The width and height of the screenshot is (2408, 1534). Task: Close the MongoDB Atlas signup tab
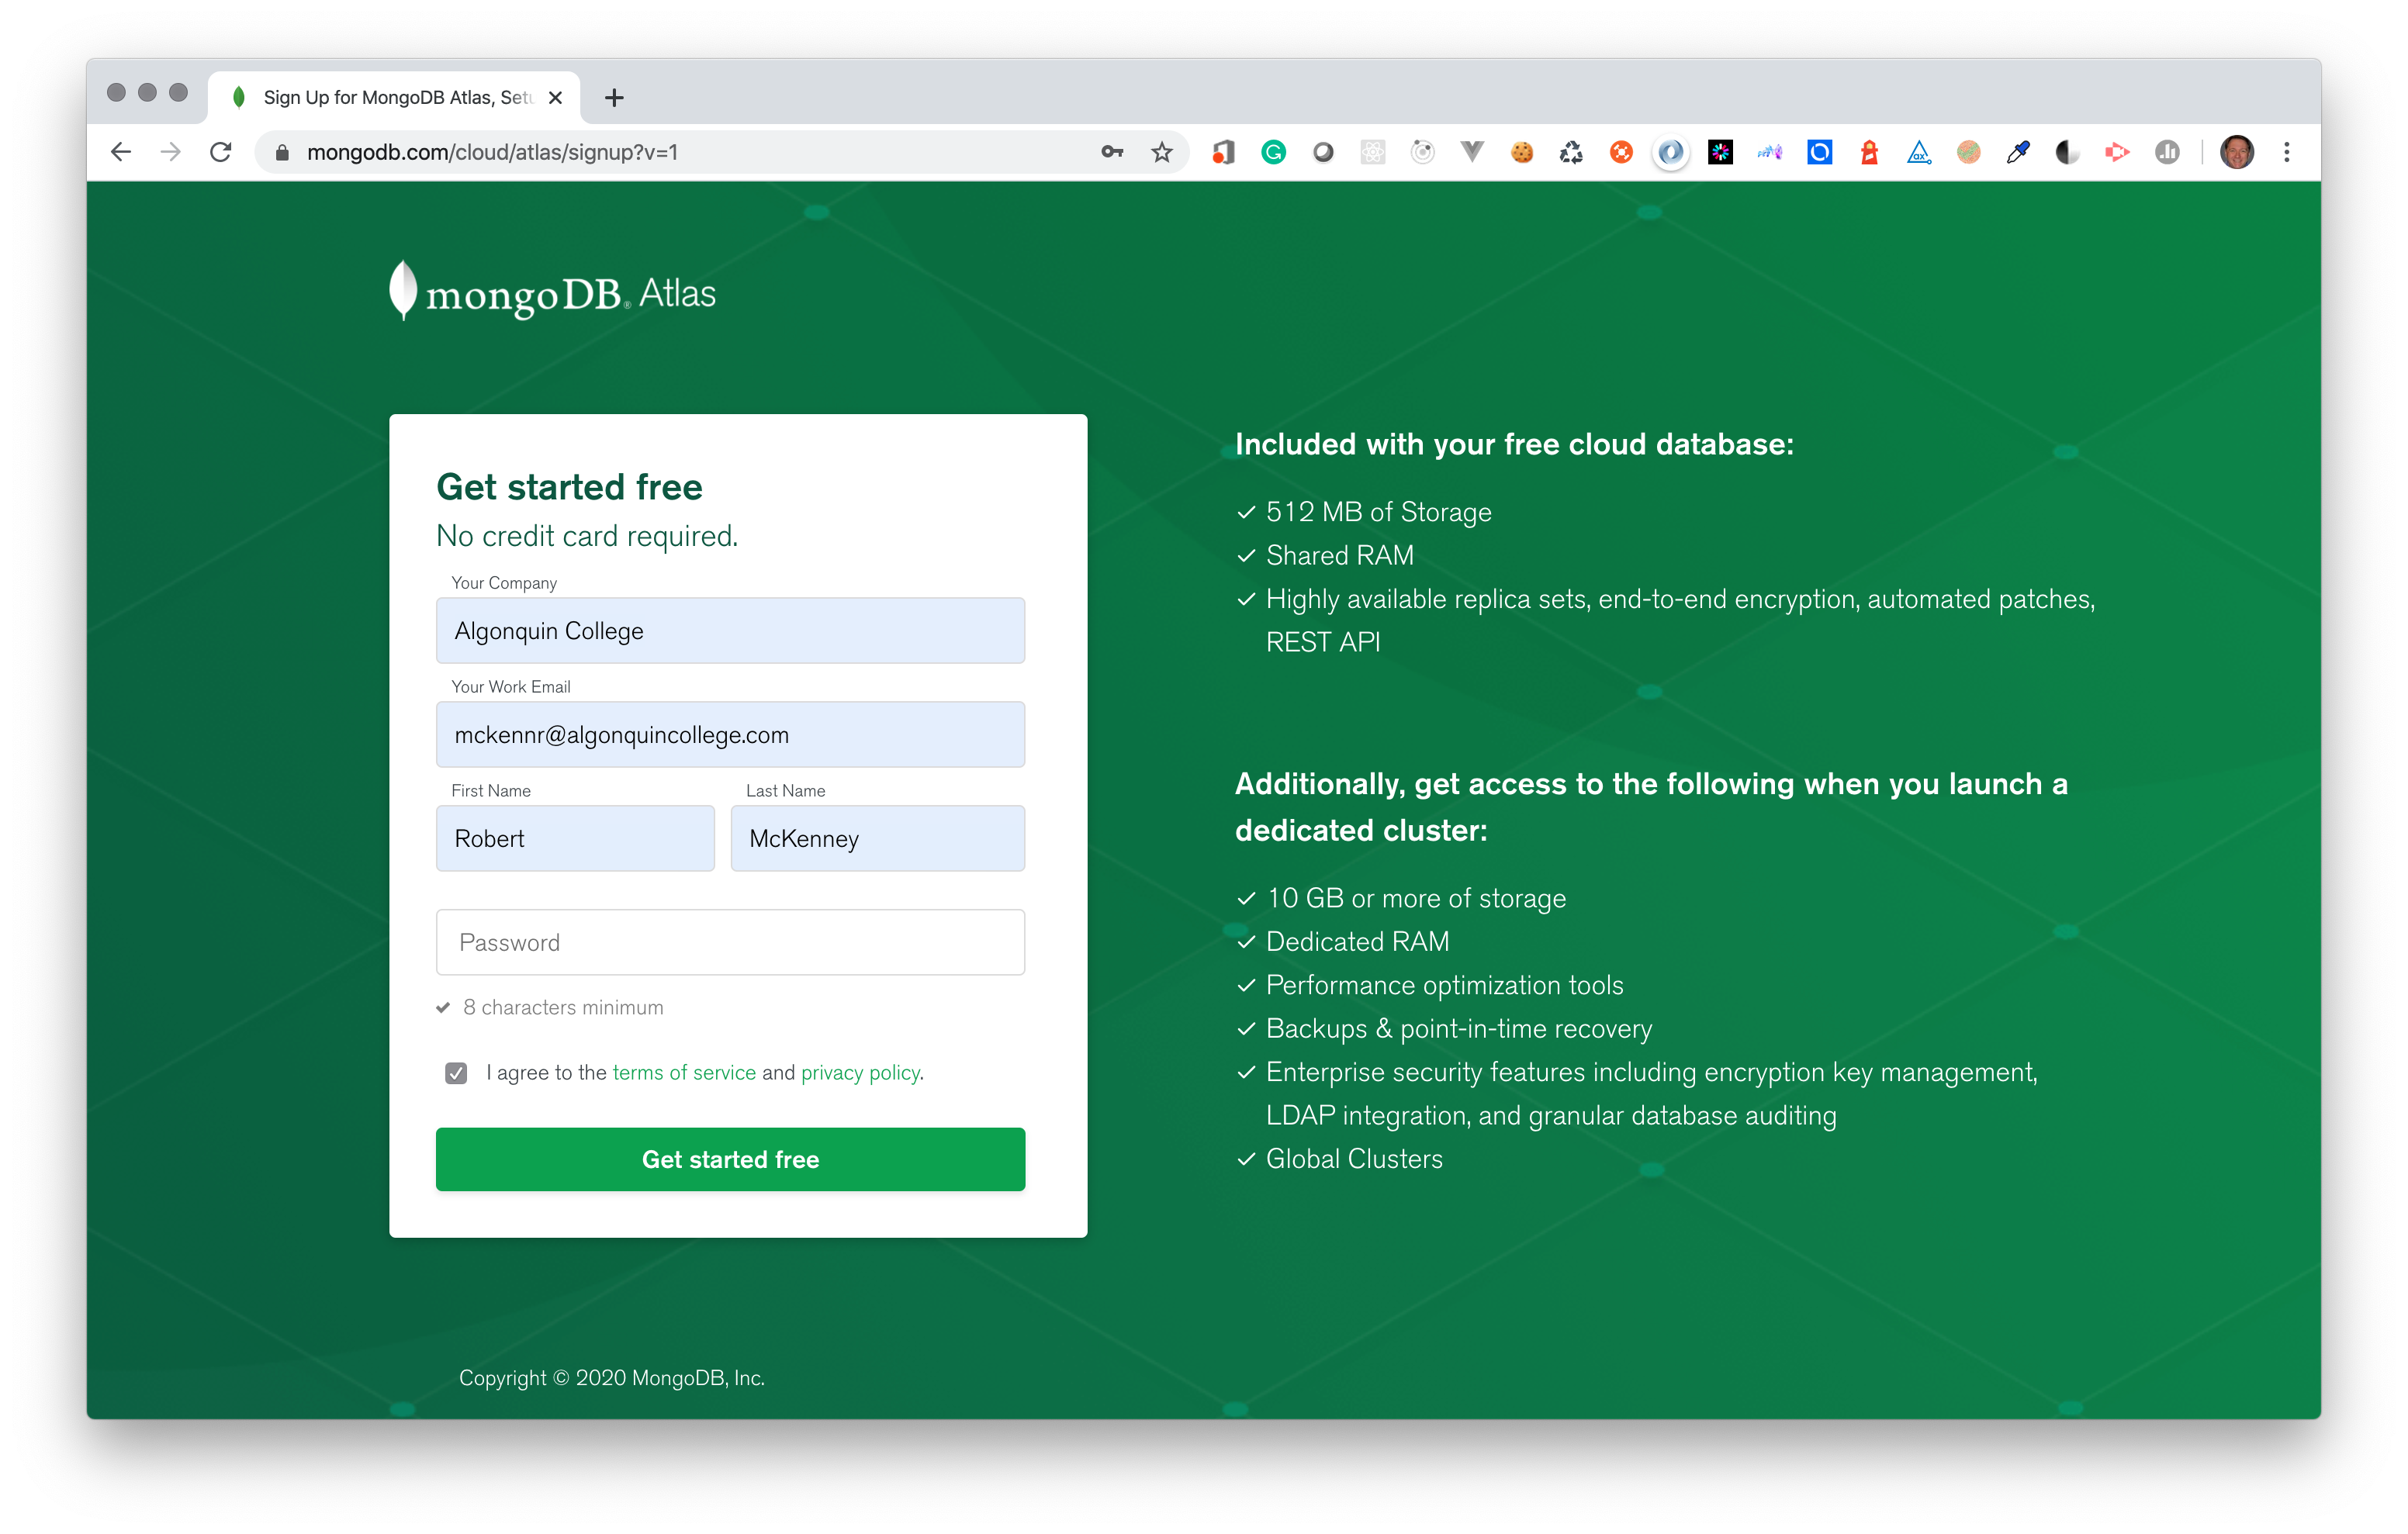[x=556, y=97]
